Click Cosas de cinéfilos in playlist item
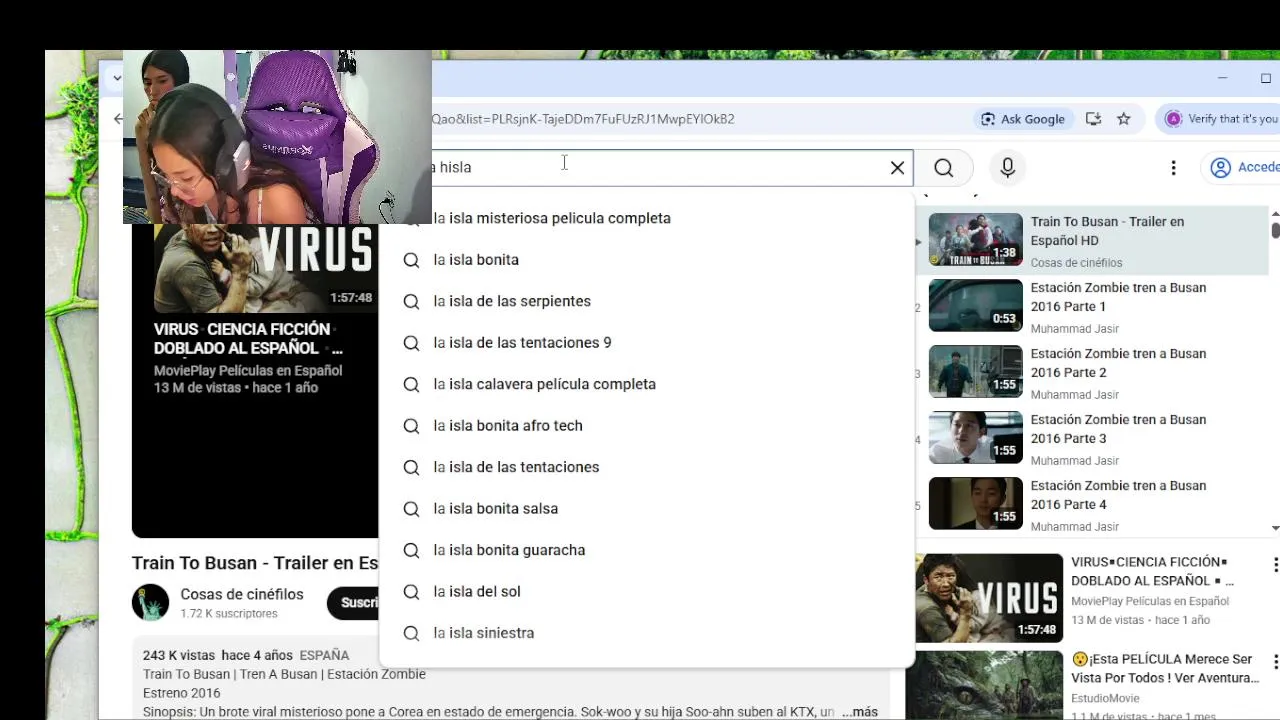This screenshot has width=1280, height=720. pos(1077,263)
